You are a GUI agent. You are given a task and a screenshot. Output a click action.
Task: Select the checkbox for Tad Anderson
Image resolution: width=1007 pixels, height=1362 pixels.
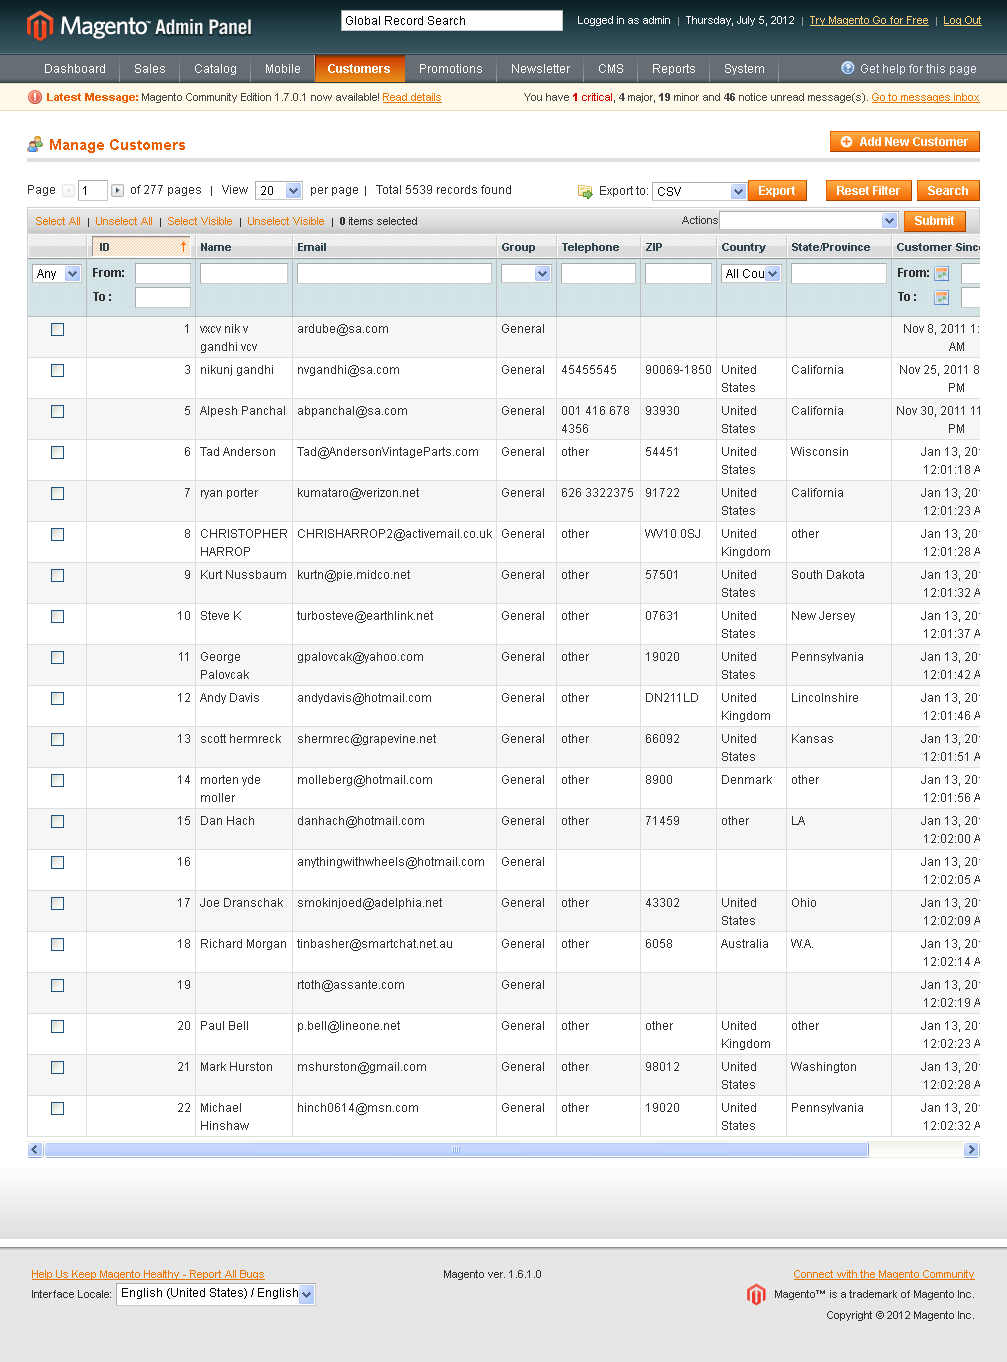coord(57,452)
